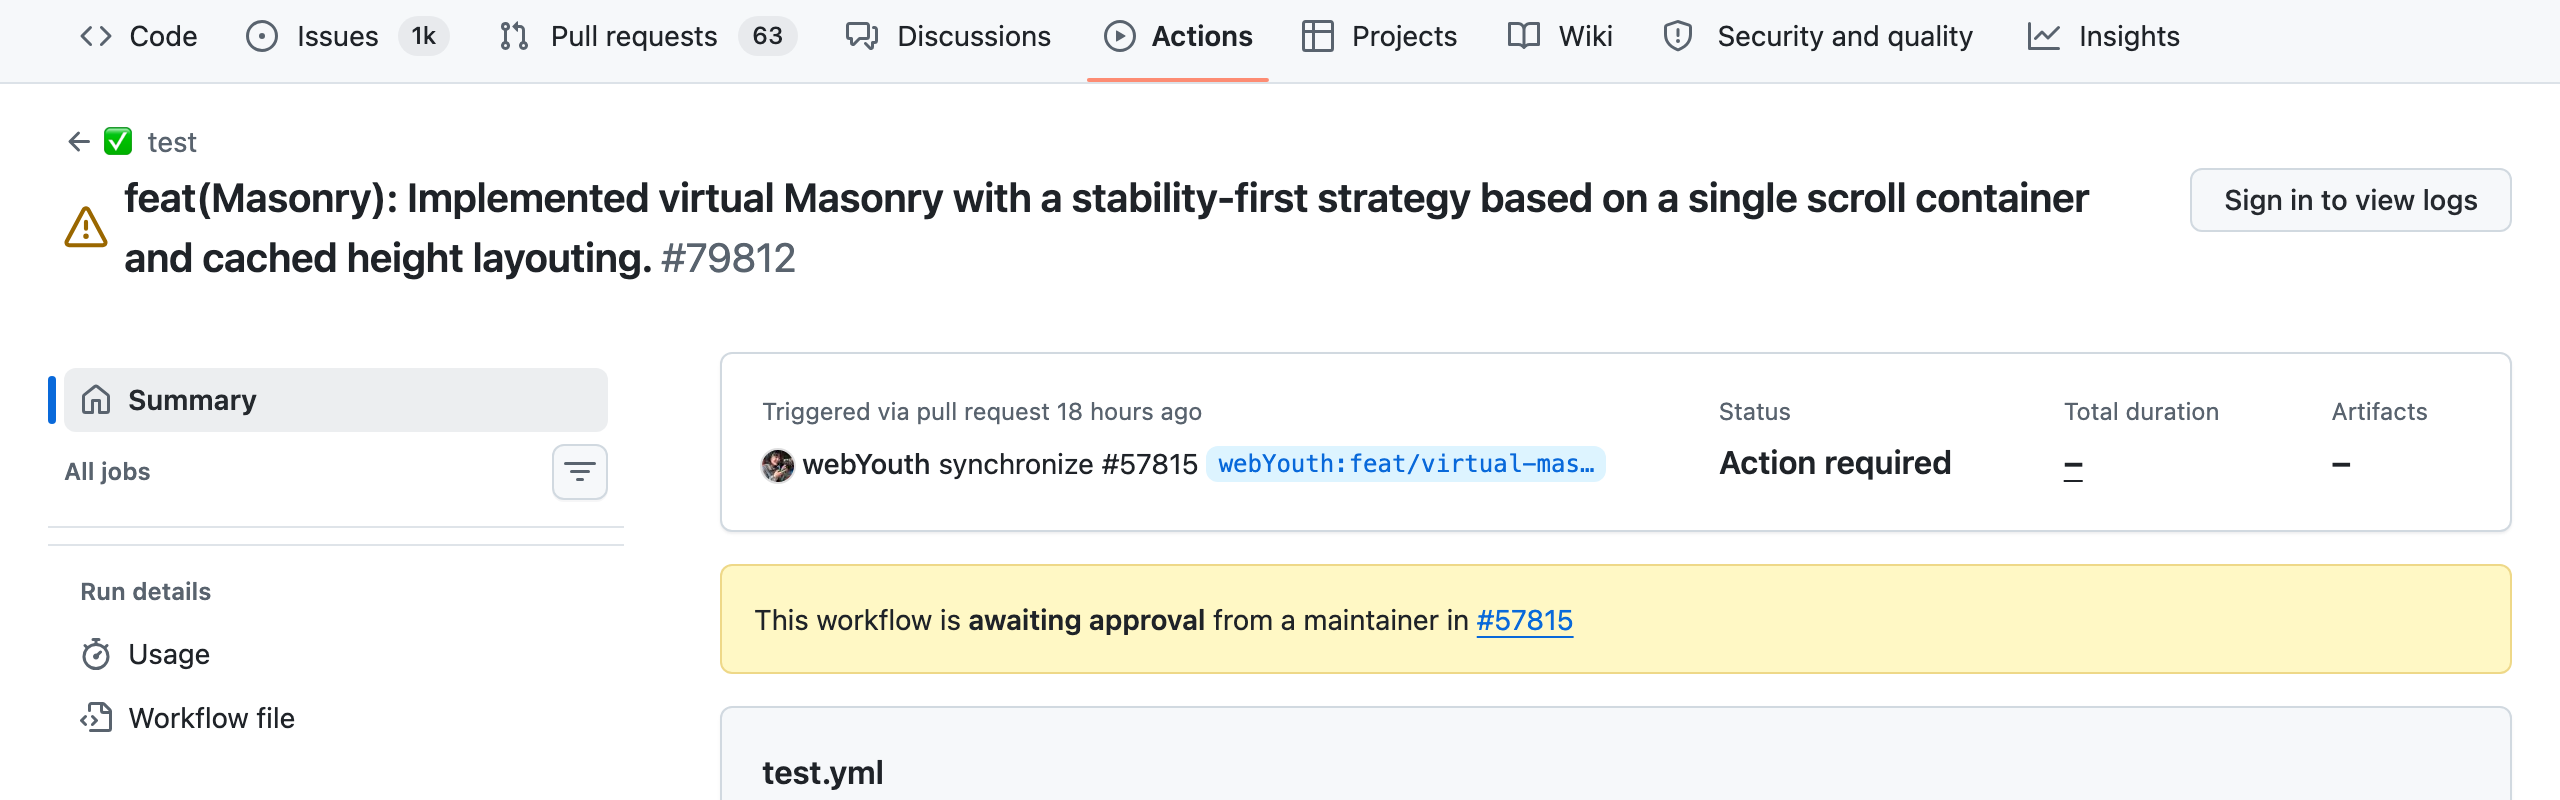Switch to the Actions tab
This screenshot has width=2560, height=800.
[x=1178, y=37]
